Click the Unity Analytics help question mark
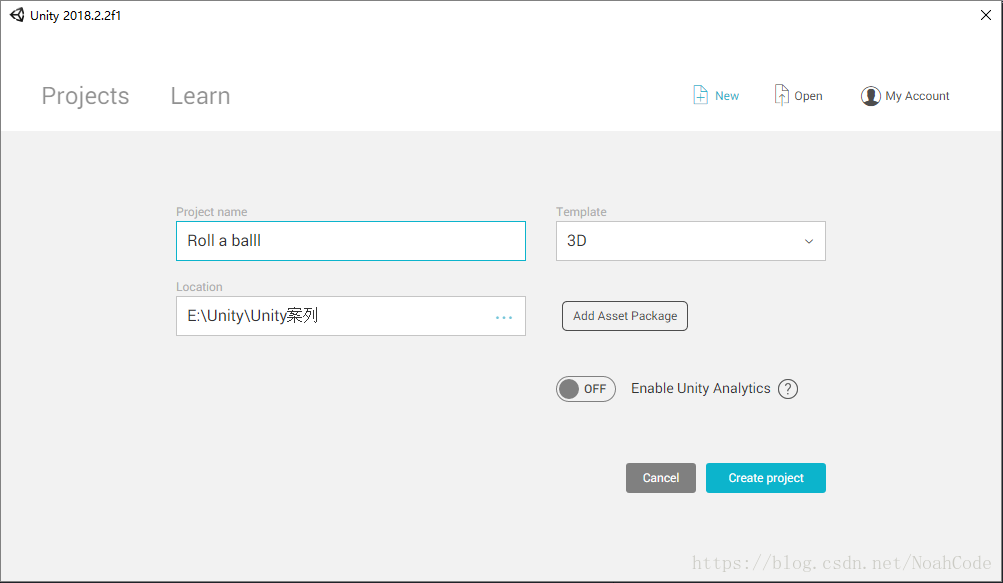 [x=787, y=389]
